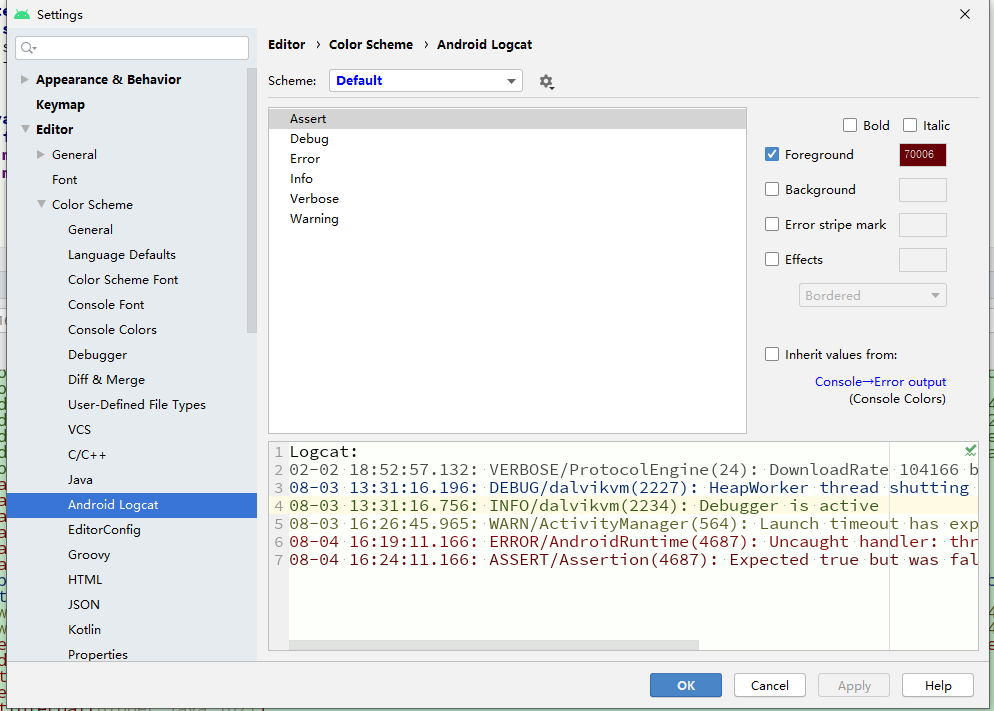Check Inherit values from
994x711 pixels.
772,353
